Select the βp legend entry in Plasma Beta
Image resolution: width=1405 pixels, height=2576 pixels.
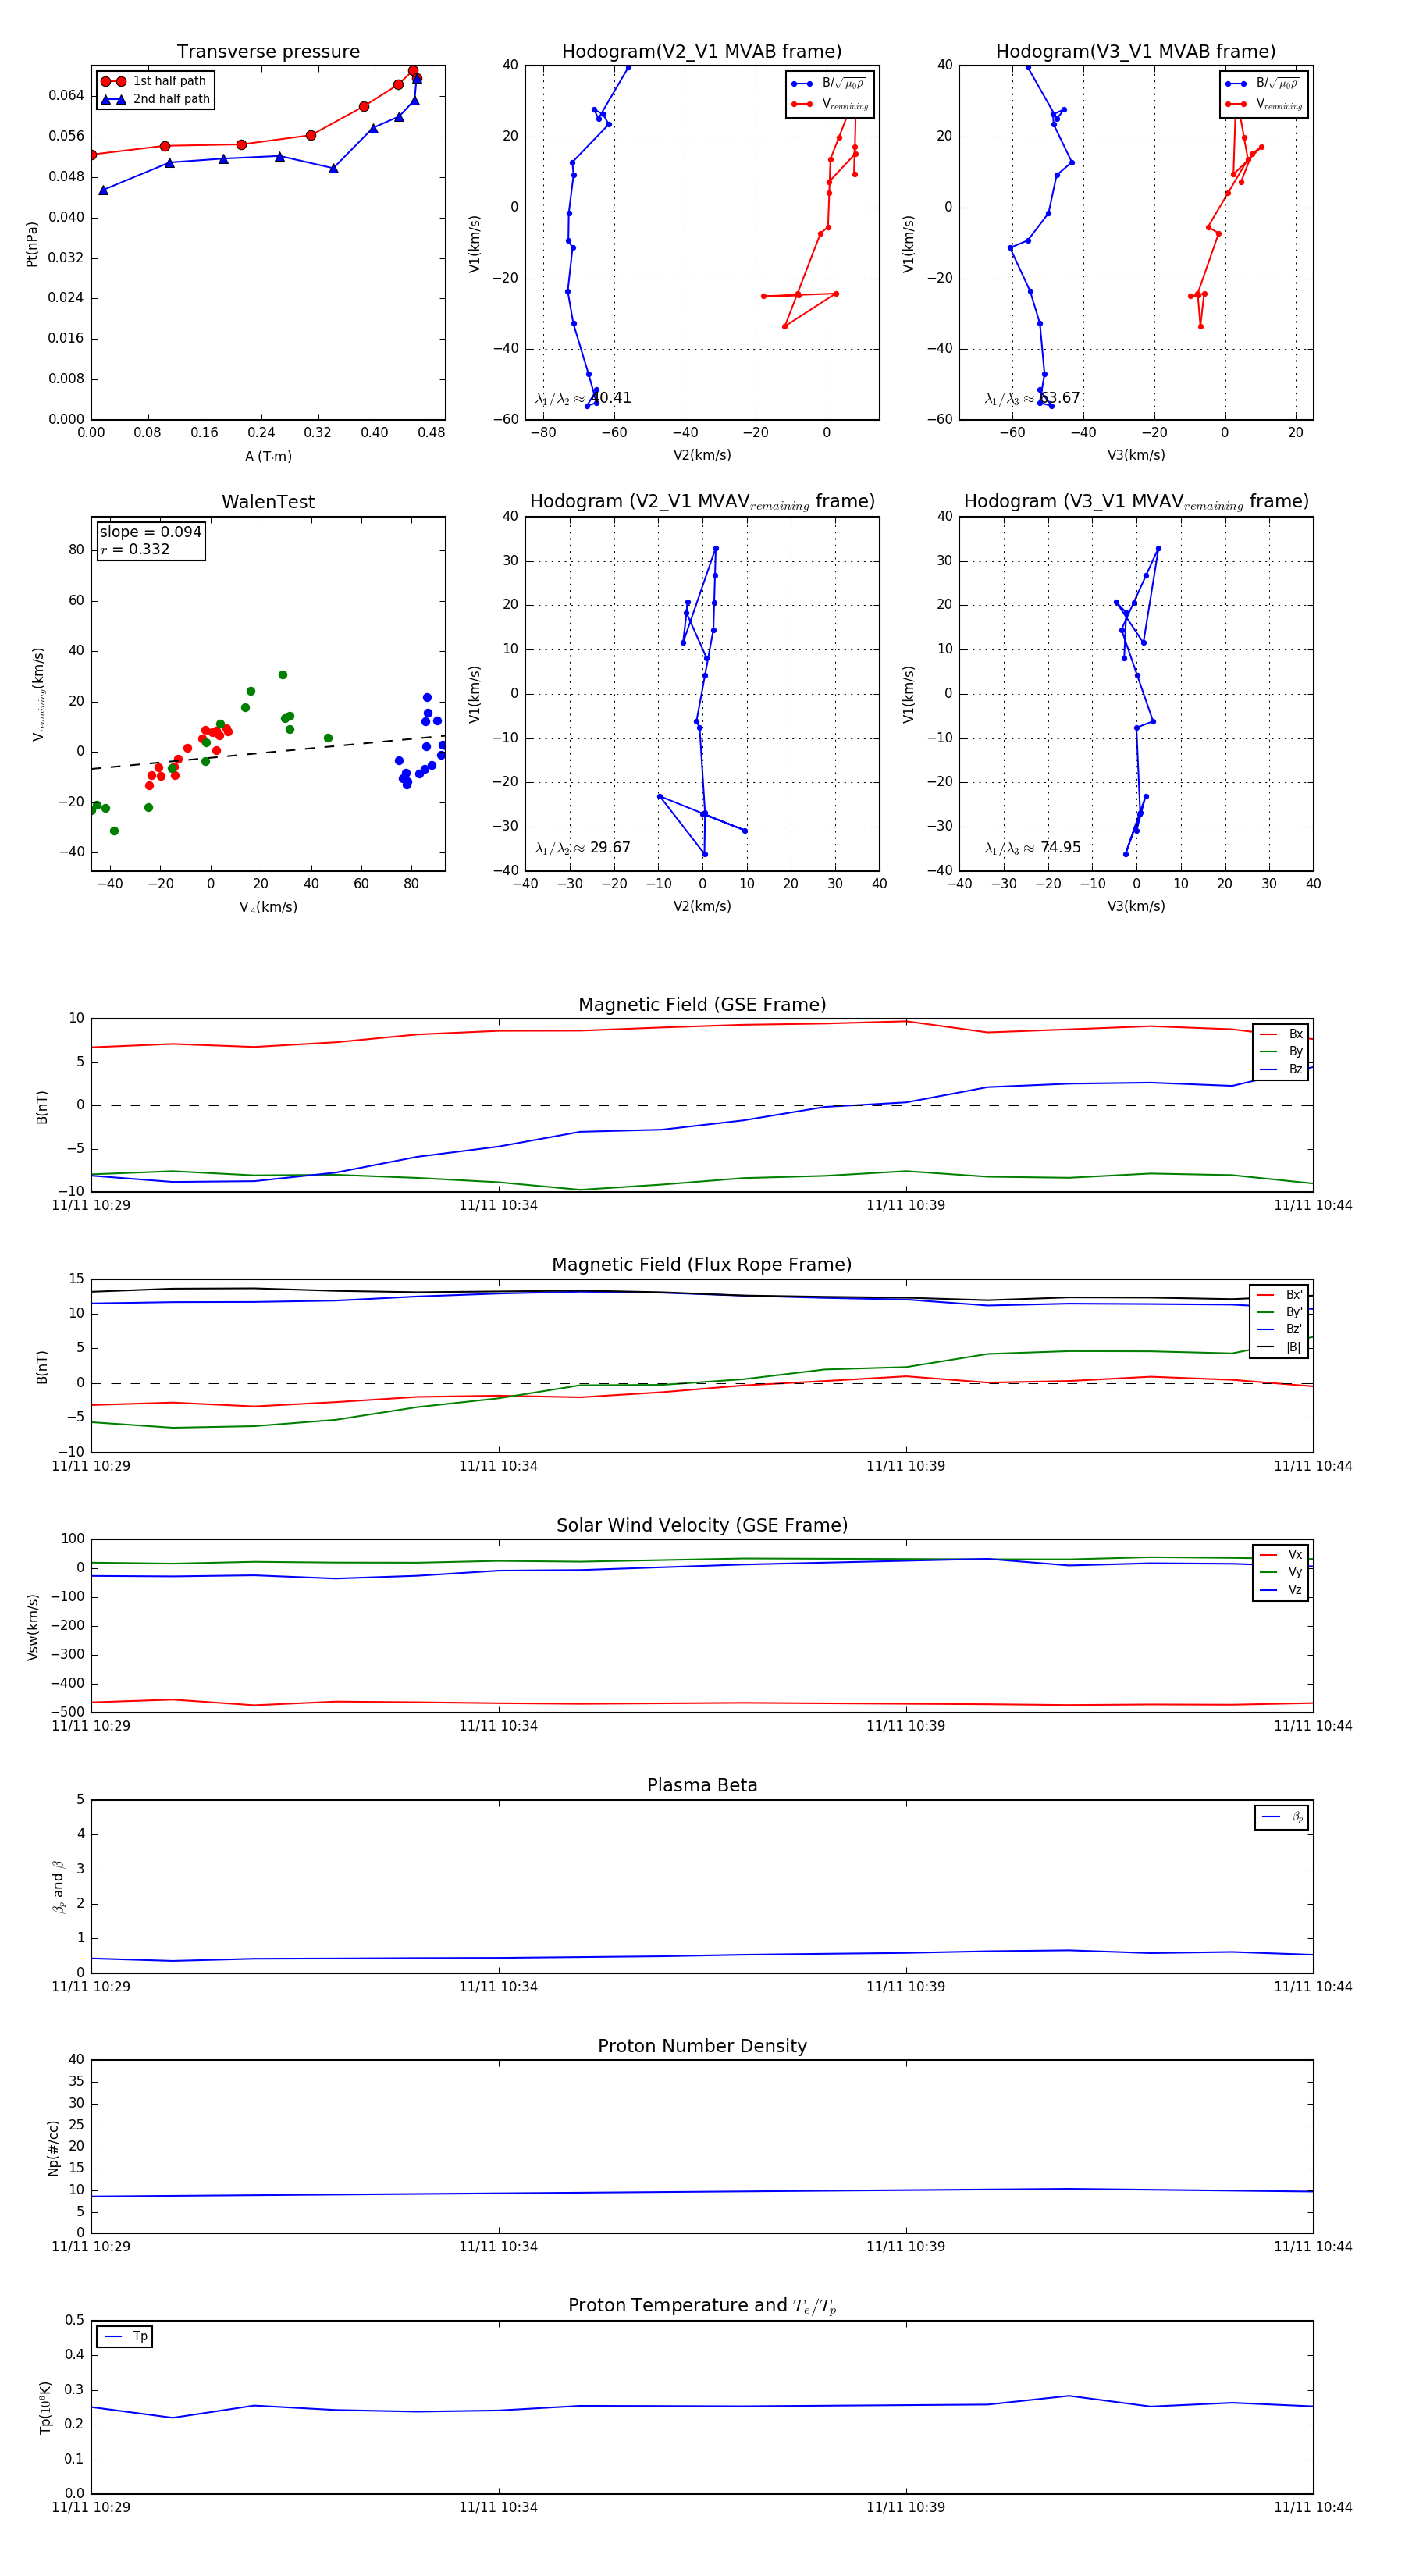pos(1282,1817)
